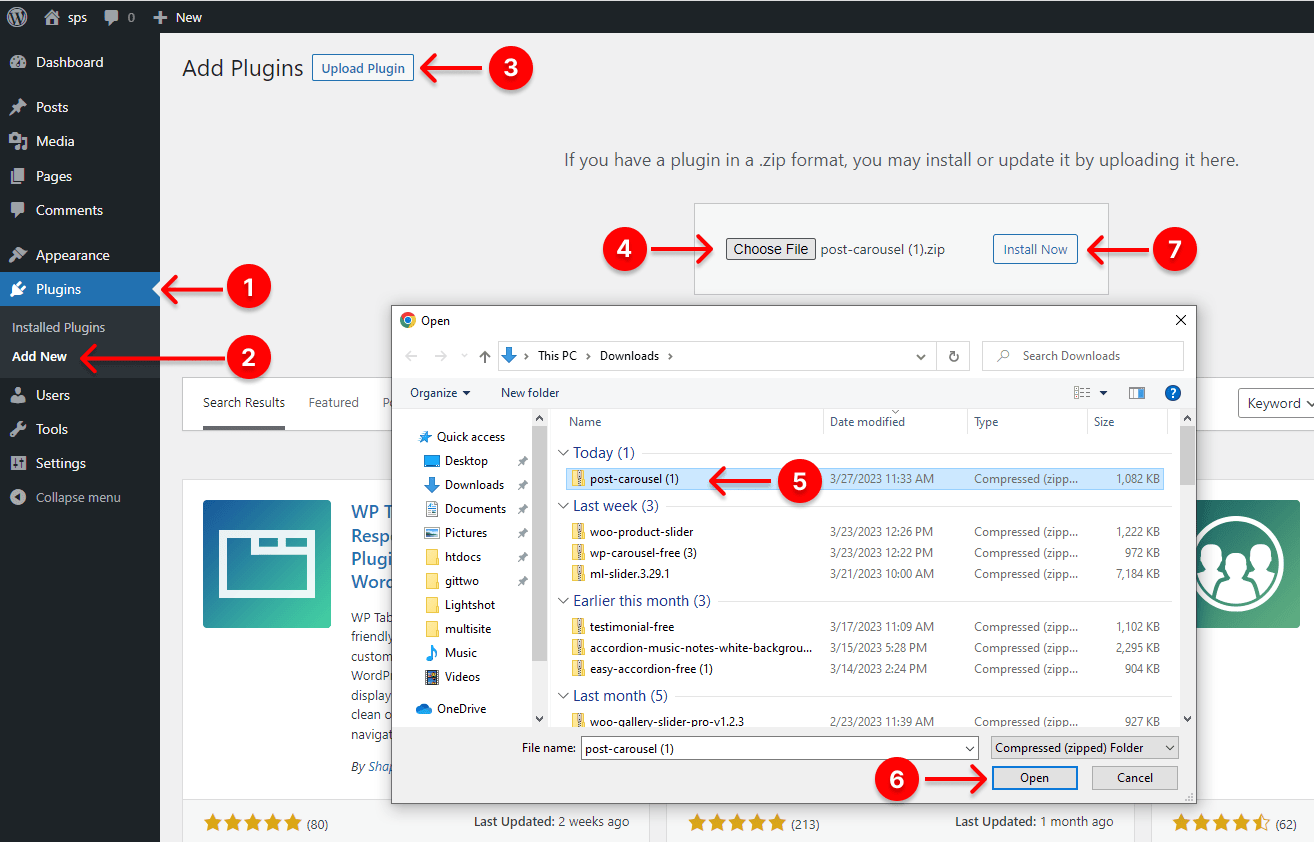
Task: Click the WP Tabs plugin thumbnail
Action: (267, 564)
